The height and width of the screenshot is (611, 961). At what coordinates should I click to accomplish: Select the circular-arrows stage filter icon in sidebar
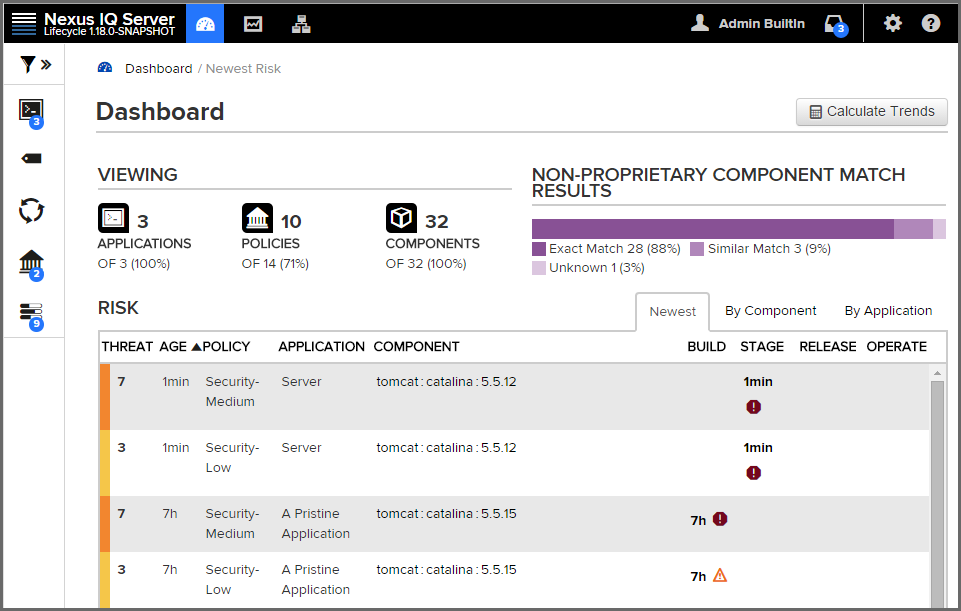pos(31,211)
